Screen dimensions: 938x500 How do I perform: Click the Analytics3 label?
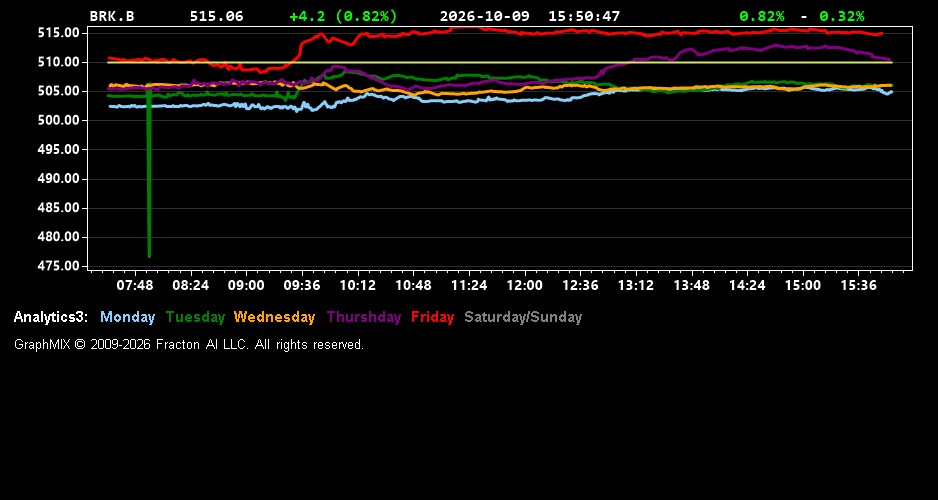click(51, 317)
